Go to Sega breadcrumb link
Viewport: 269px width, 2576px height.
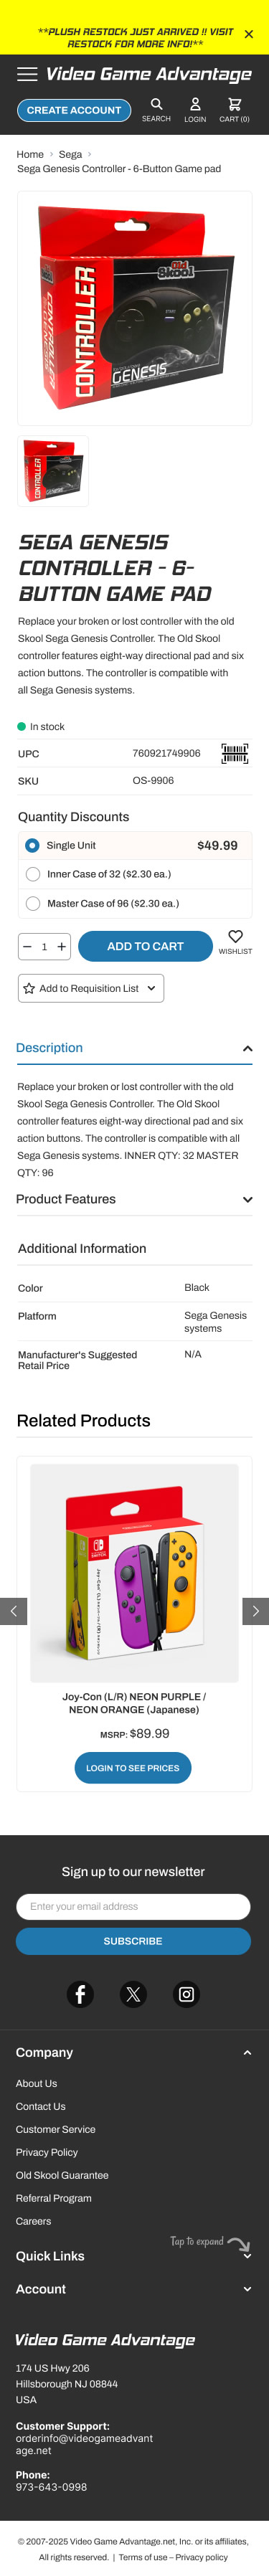click(x=70, y=154)
